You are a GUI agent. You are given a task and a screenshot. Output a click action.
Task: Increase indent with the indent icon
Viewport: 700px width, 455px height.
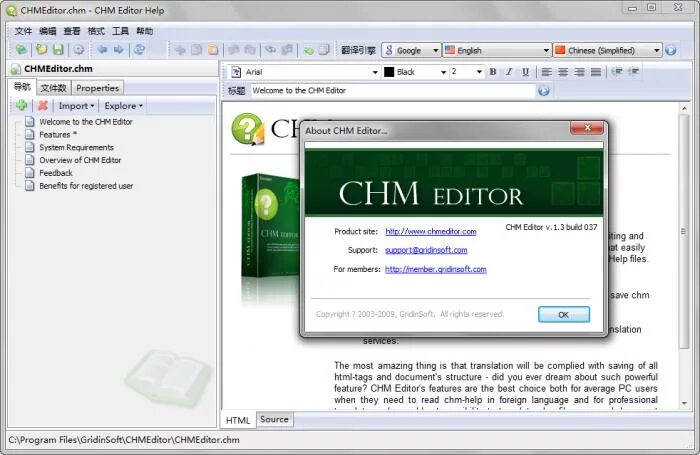tap(633, 71)
